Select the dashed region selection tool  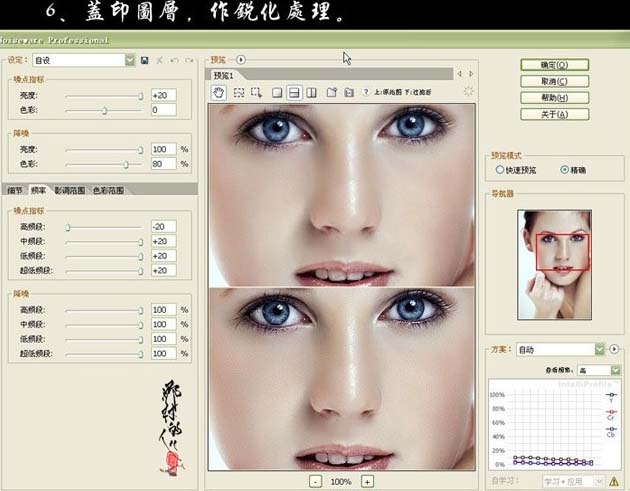pyautogui.click(x=239, y=93)
